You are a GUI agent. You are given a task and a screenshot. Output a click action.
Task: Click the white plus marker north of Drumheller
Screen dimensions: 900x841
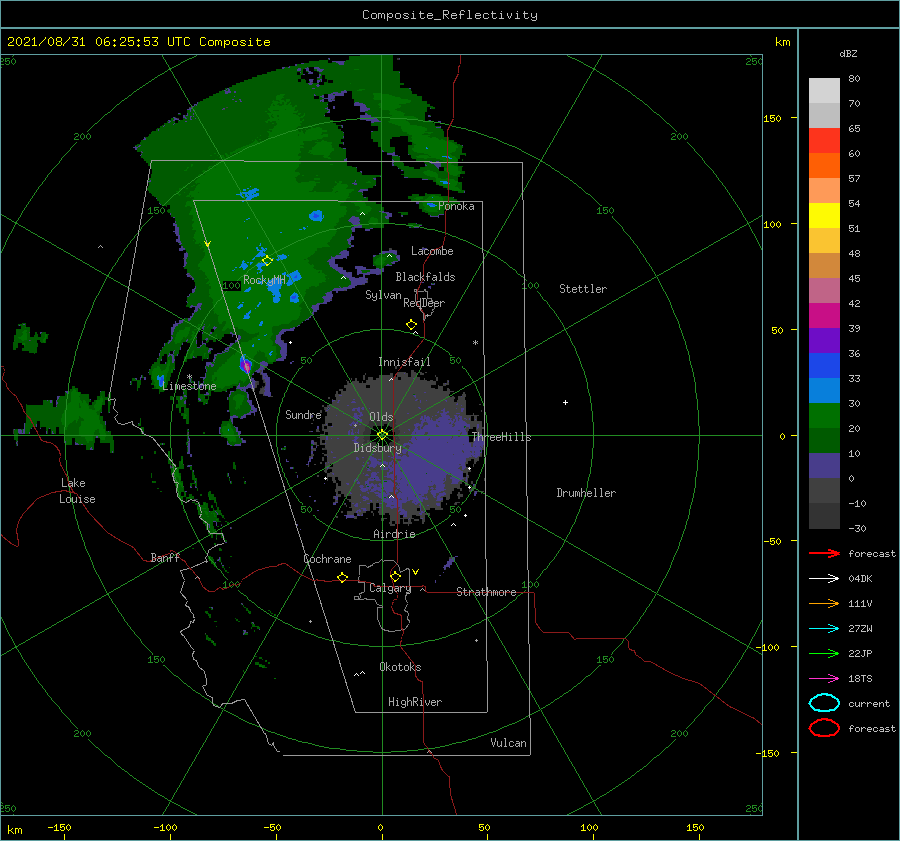click(565, 402)
